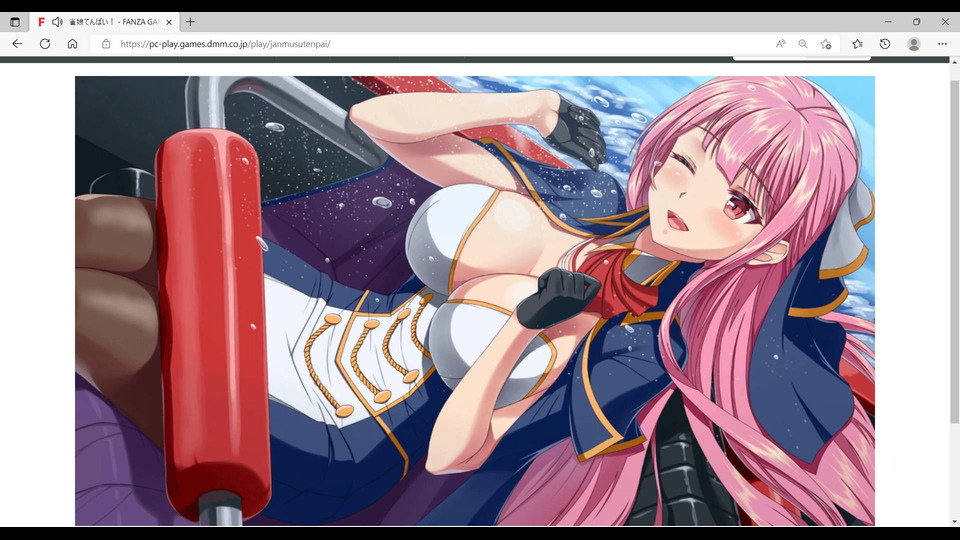Click the game canvas image
Viewport: 960px width, 540px height.
[x=474, y=301]
